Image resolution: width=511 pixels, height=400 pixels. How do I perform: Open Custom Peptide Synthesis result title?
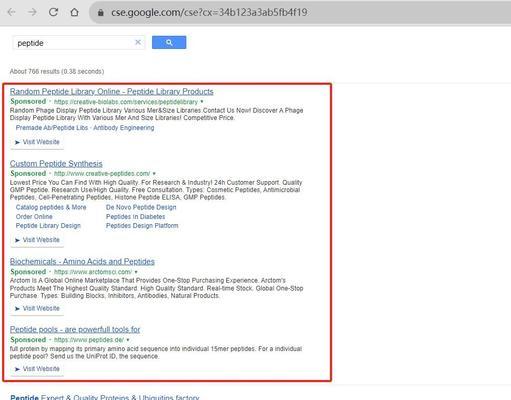(56, 163)
